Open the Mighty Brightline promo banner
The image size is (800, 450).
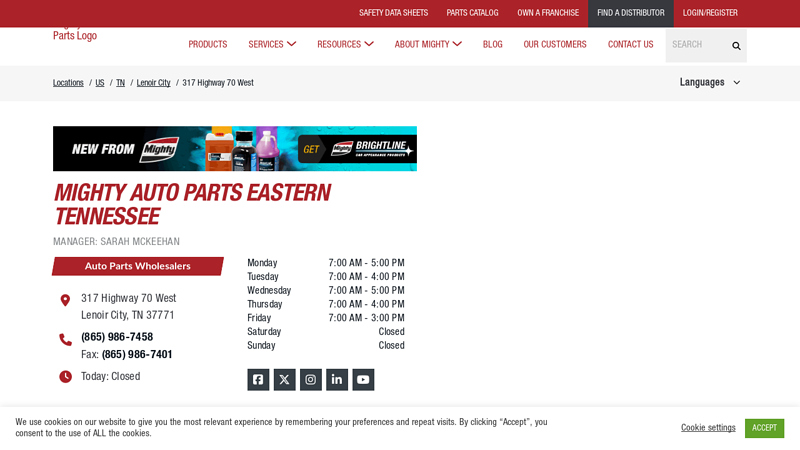235,149
